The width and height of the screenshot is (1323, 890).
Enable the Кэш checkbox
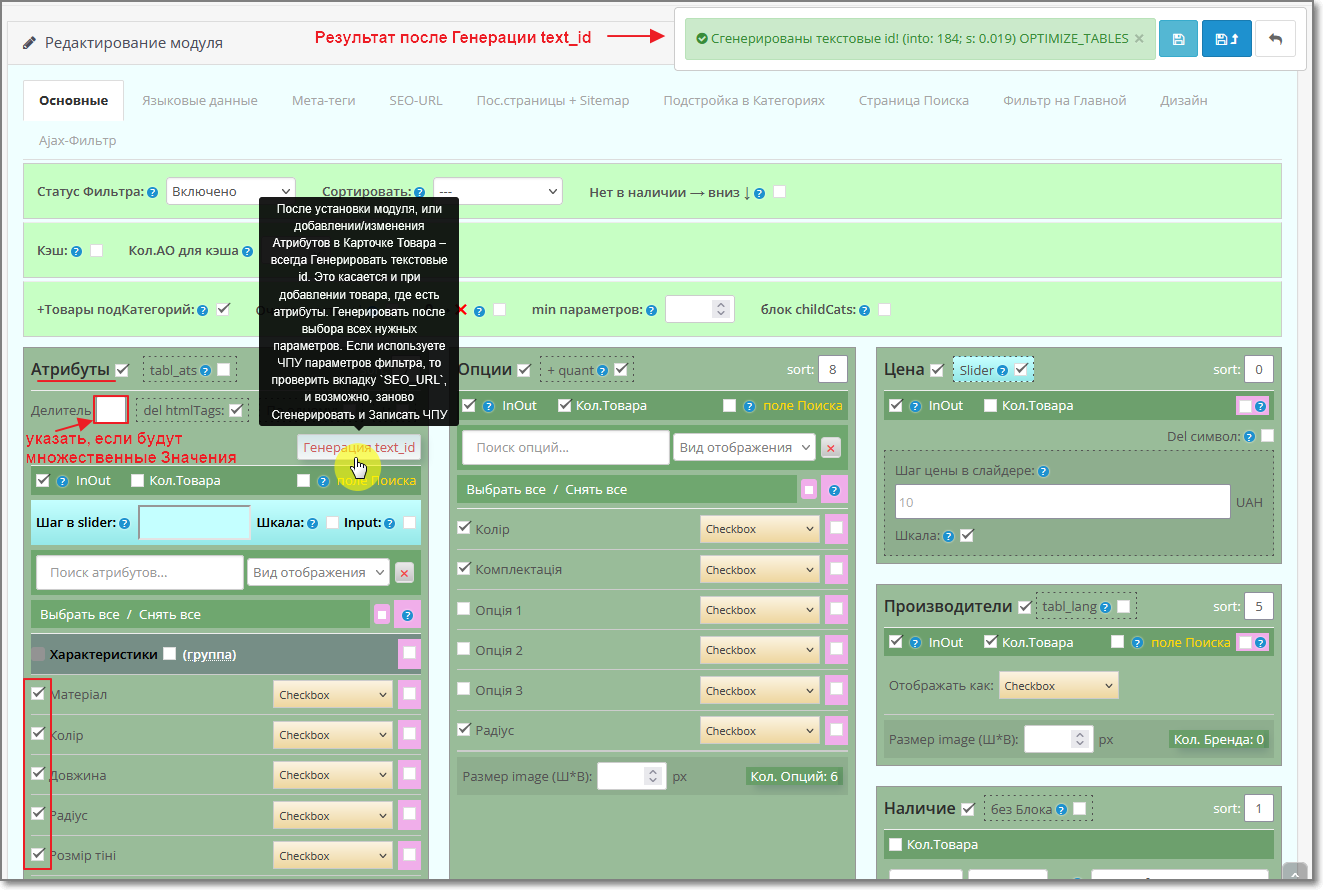[96, 251]
